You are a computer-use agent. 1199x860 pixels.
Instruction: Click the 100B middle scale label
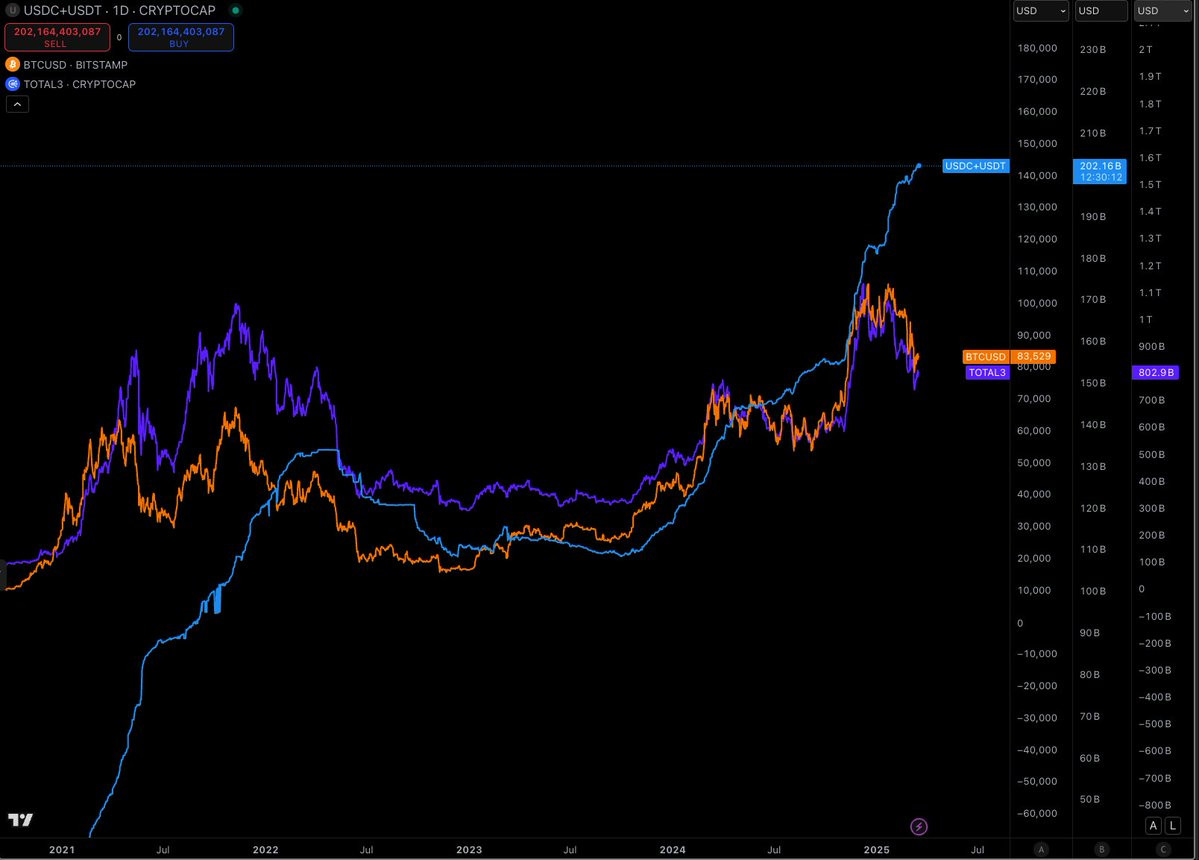click(x=1093, y=591)
